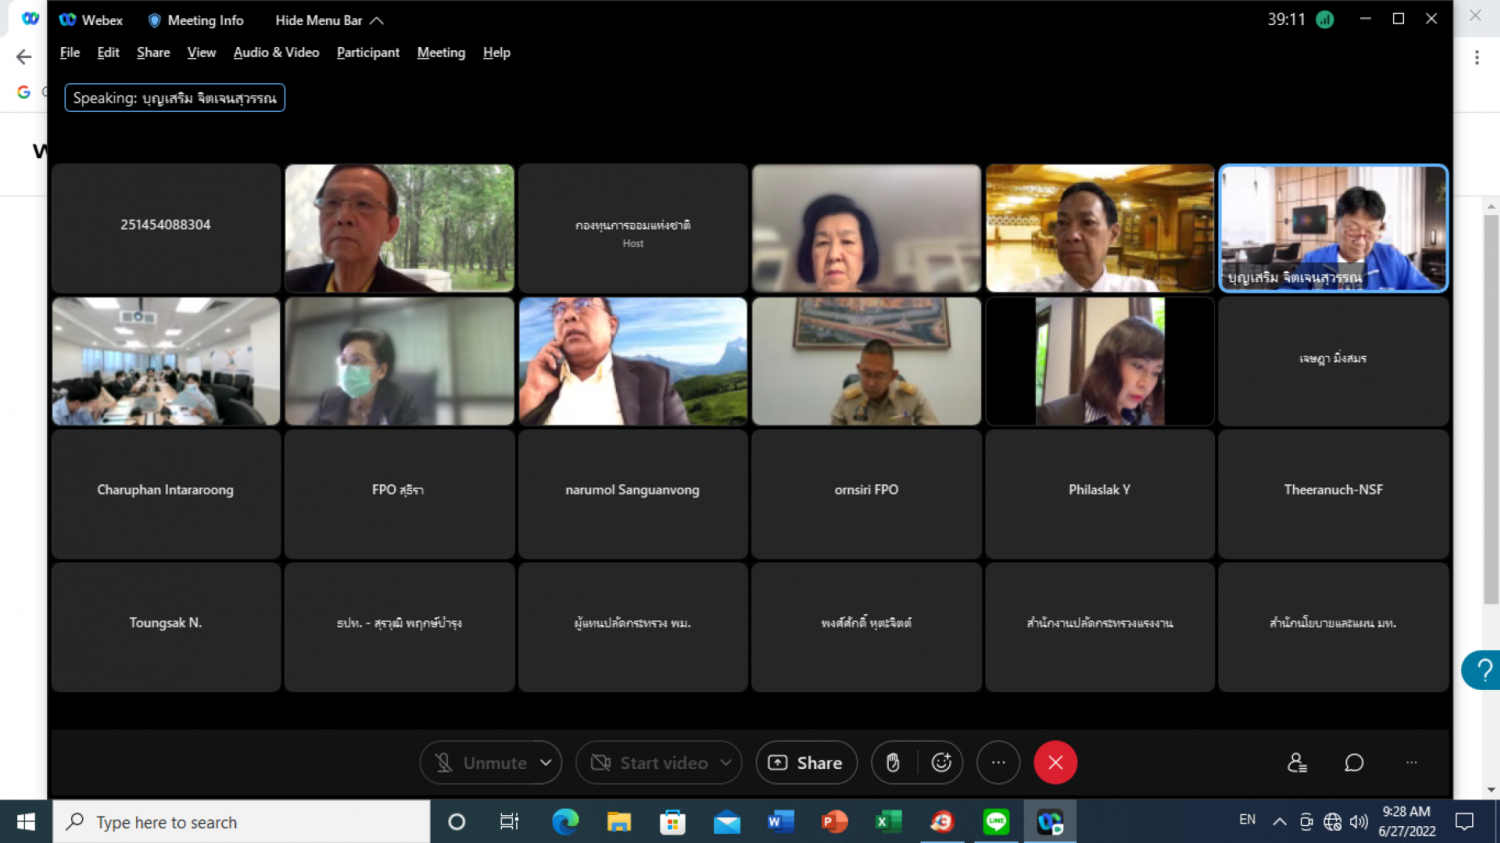The width and height of the screenshot is (1500, 843).
Task: Open Mail app from taskbar
Action: tap(727, 822)
